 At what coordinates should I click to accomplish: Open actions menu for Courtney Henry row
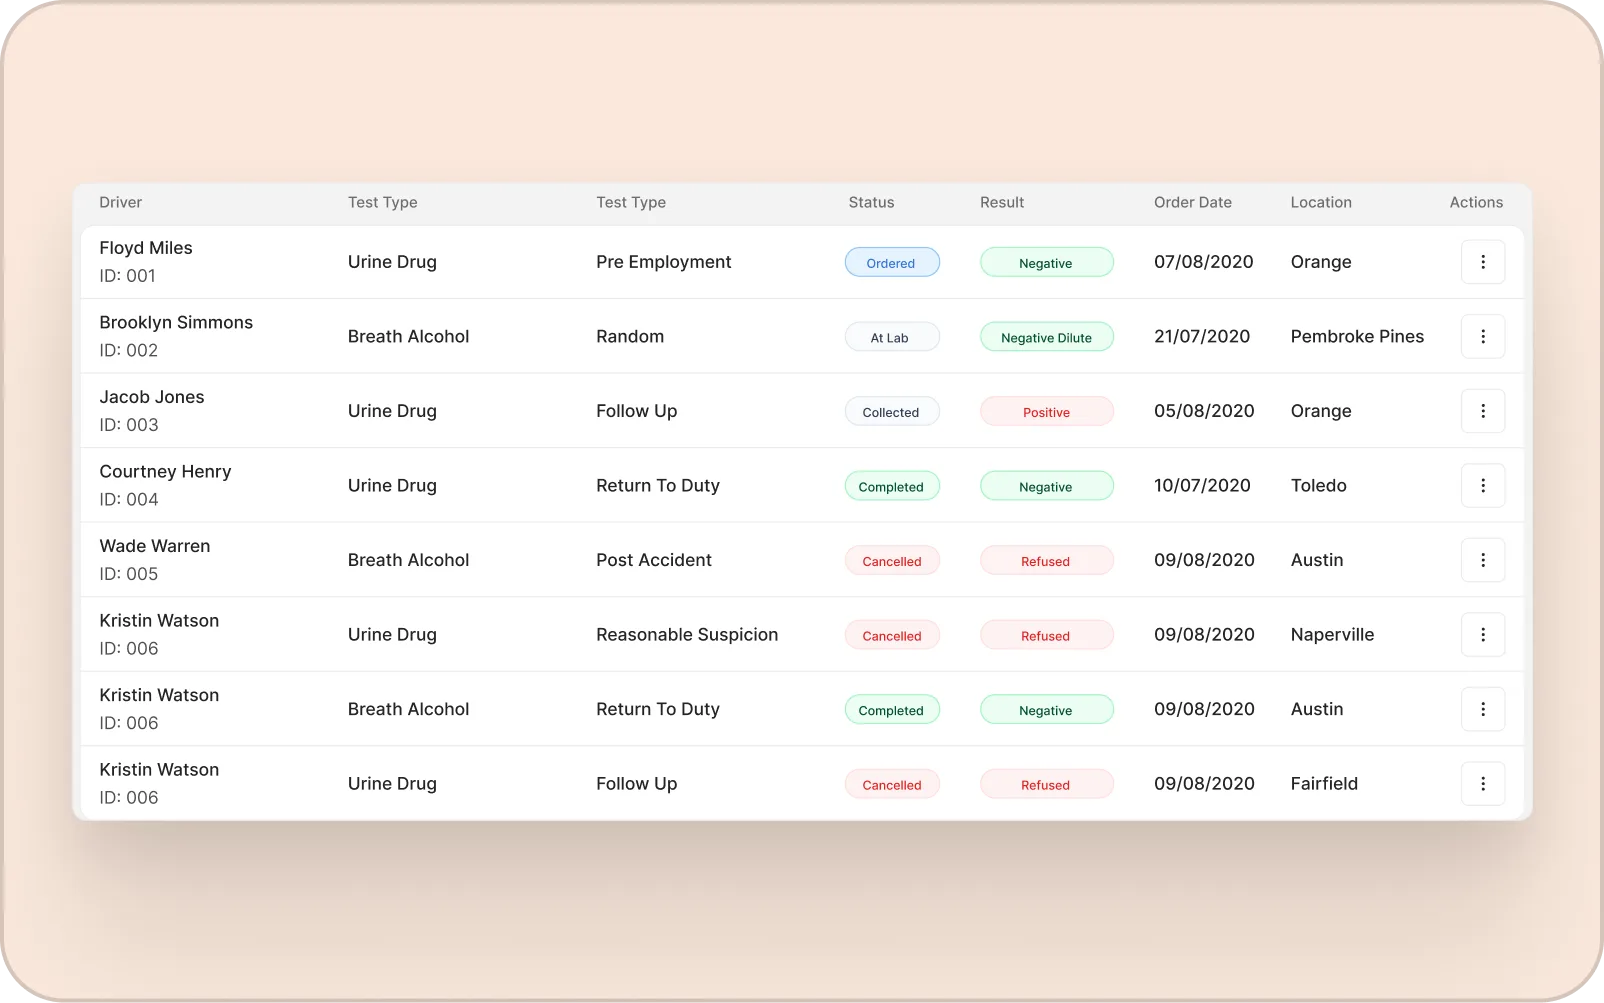pyautogui.click(x=1483, y=486)
